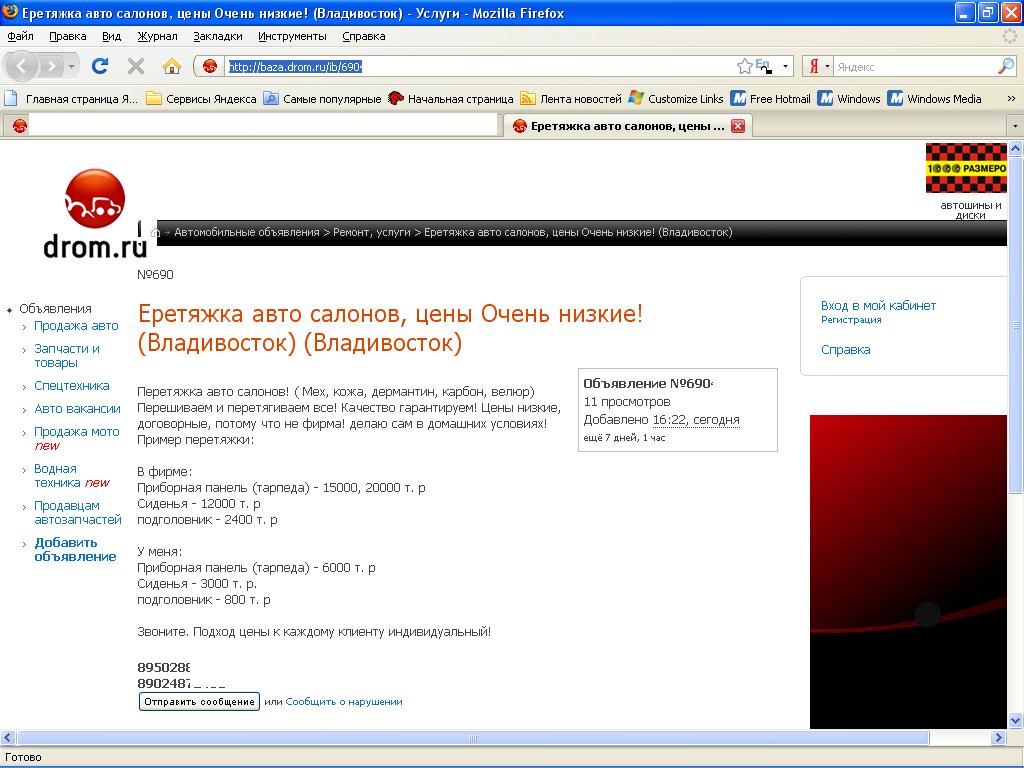Open the Инструменты menu
The height and width of the screenshot is (768, 1024).
(x=292, y=36)
